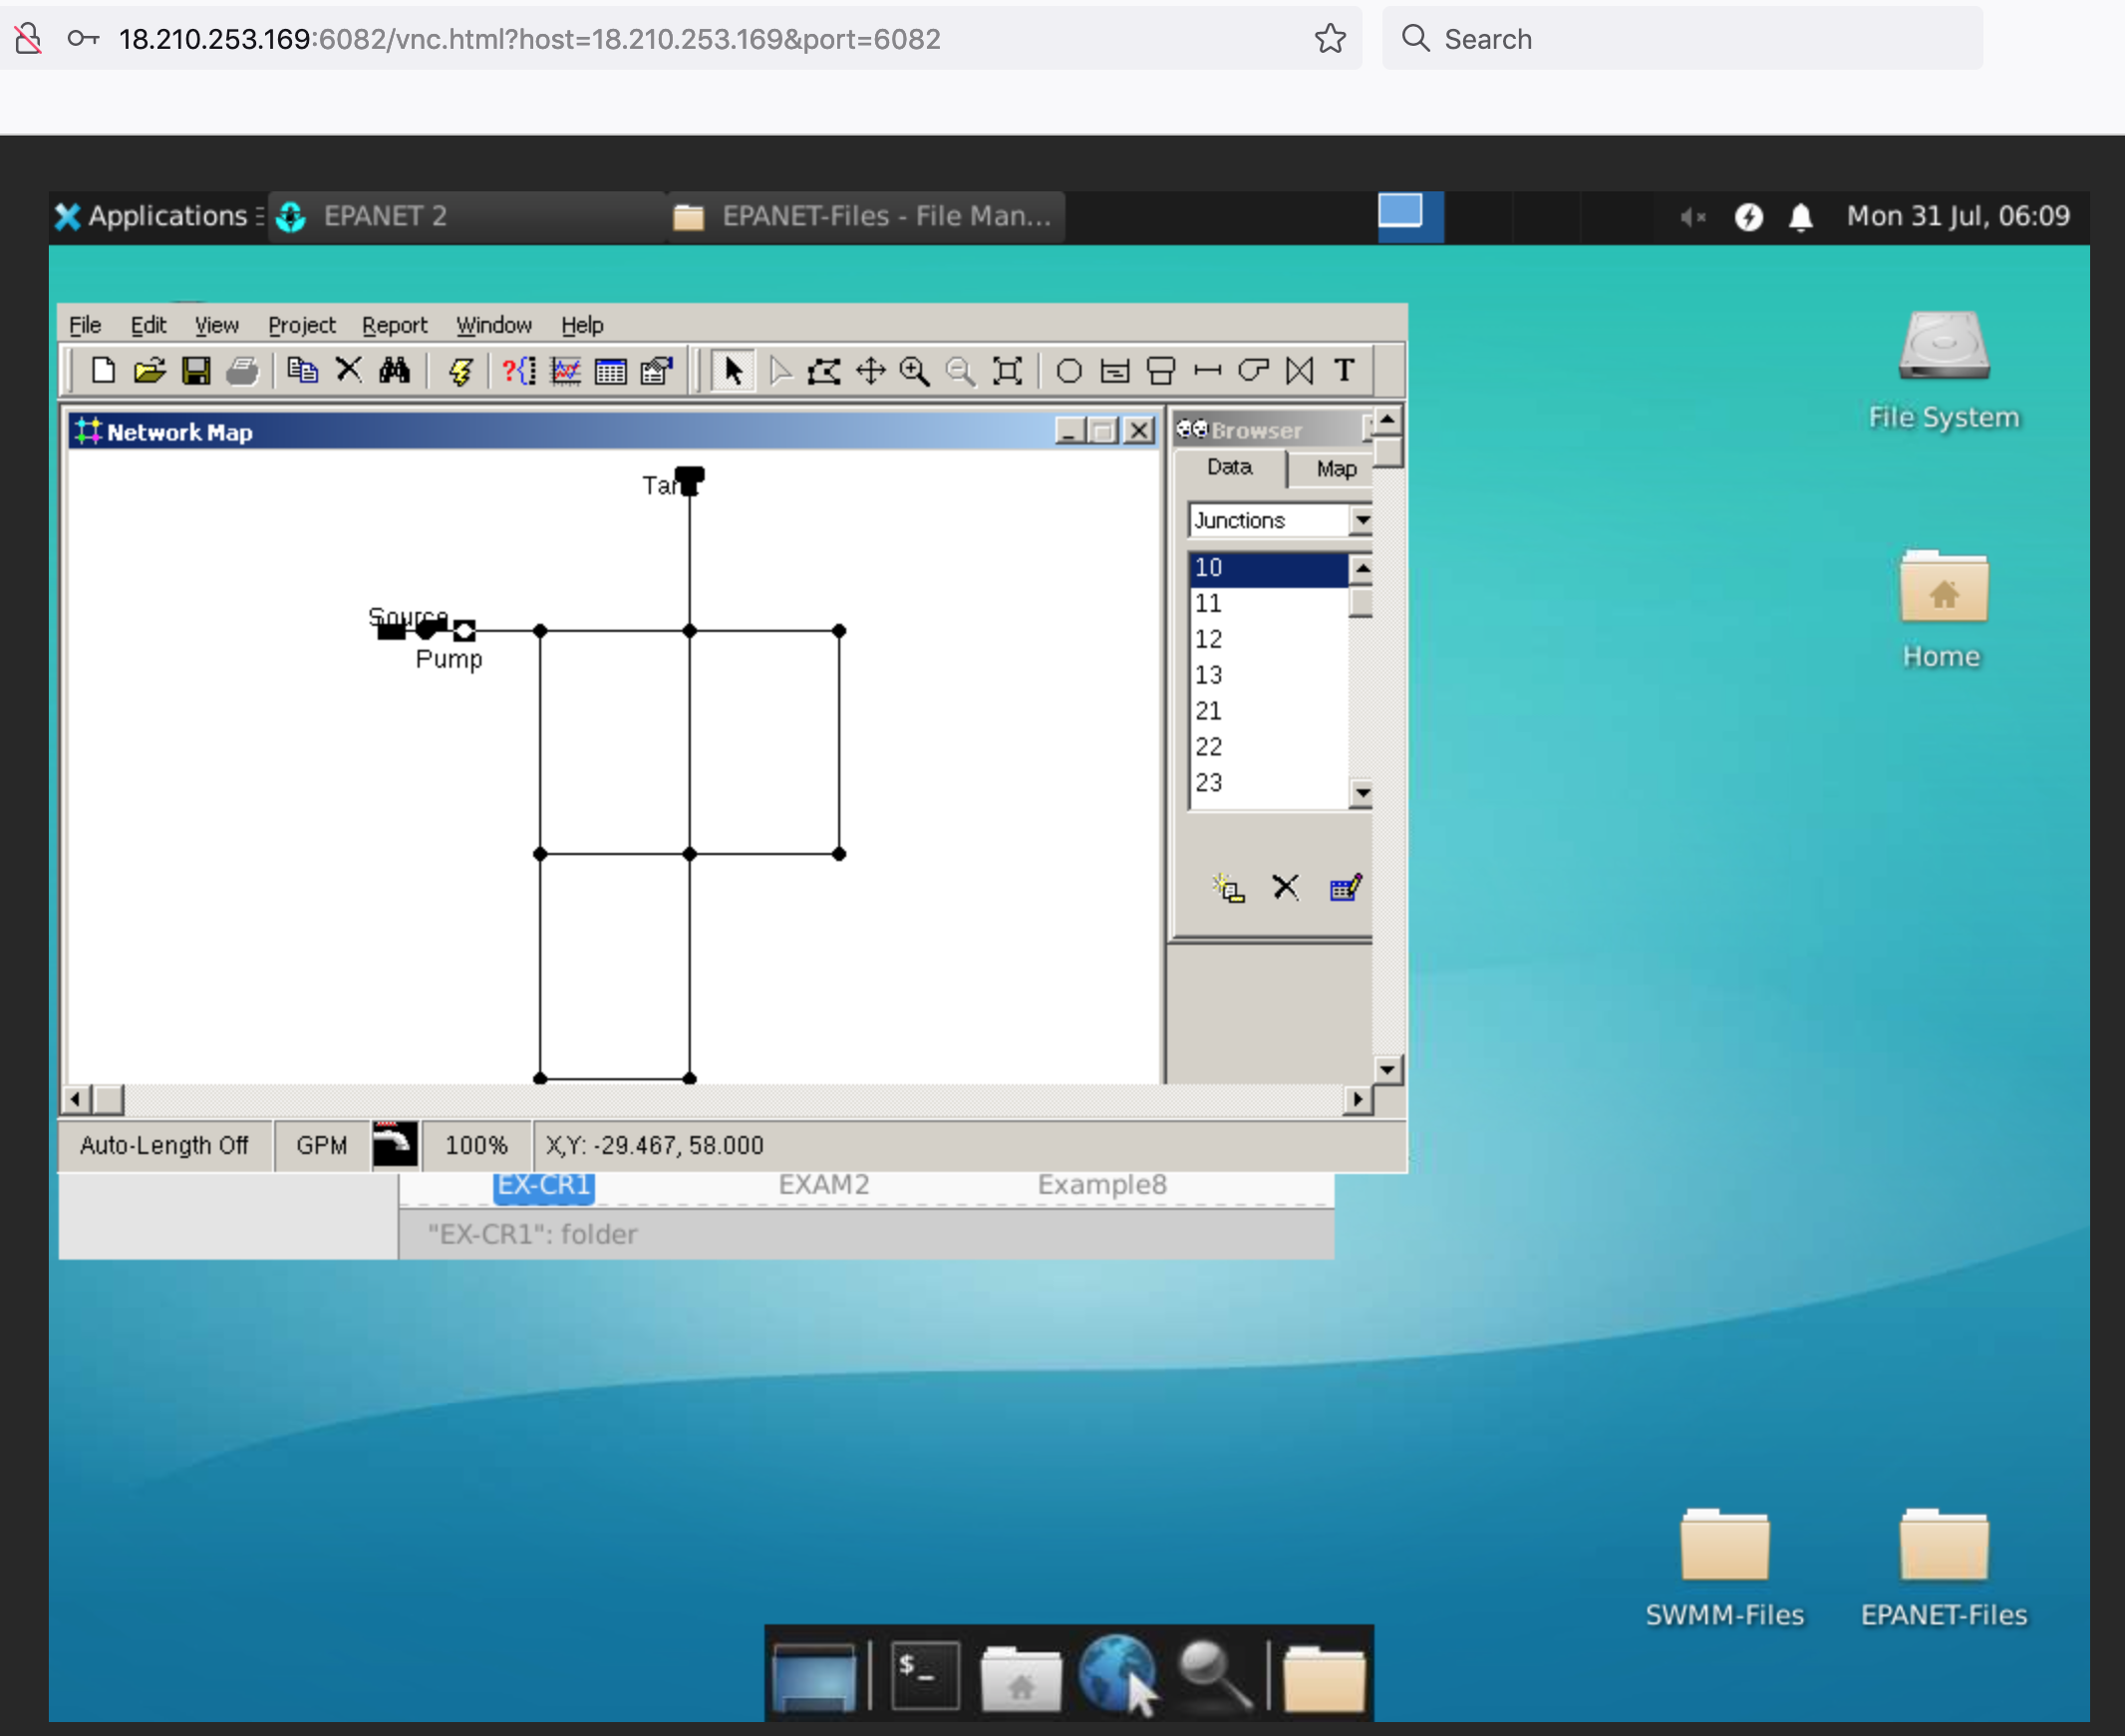Click the Browser Edit object button

coord(1345,887)
